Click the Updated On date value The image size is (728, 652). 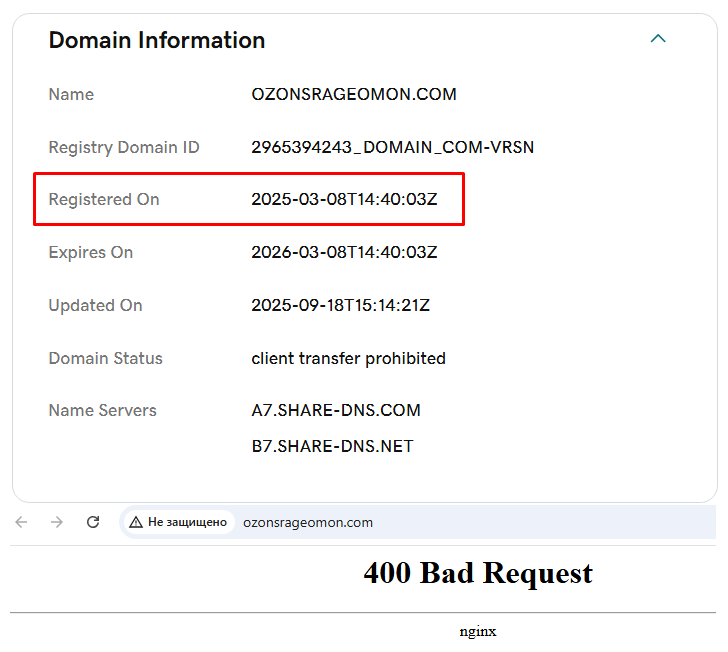pyautogui.click(x=340, y=306)
